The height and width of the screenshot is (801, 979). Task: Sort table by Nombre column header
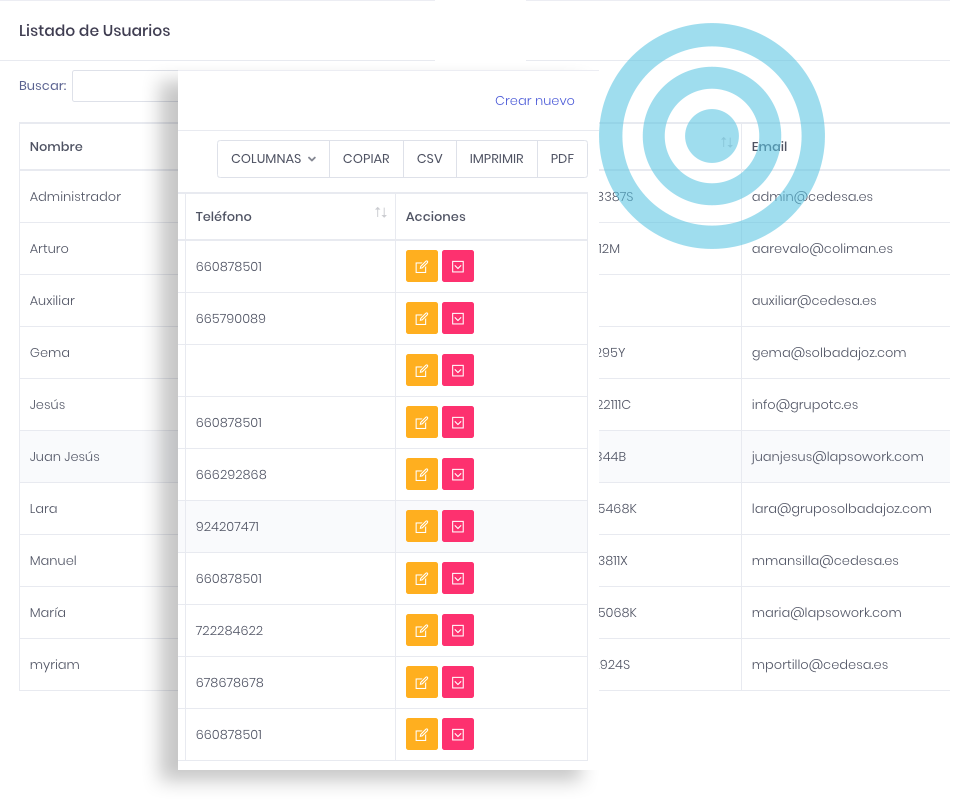tap(56, 147)
